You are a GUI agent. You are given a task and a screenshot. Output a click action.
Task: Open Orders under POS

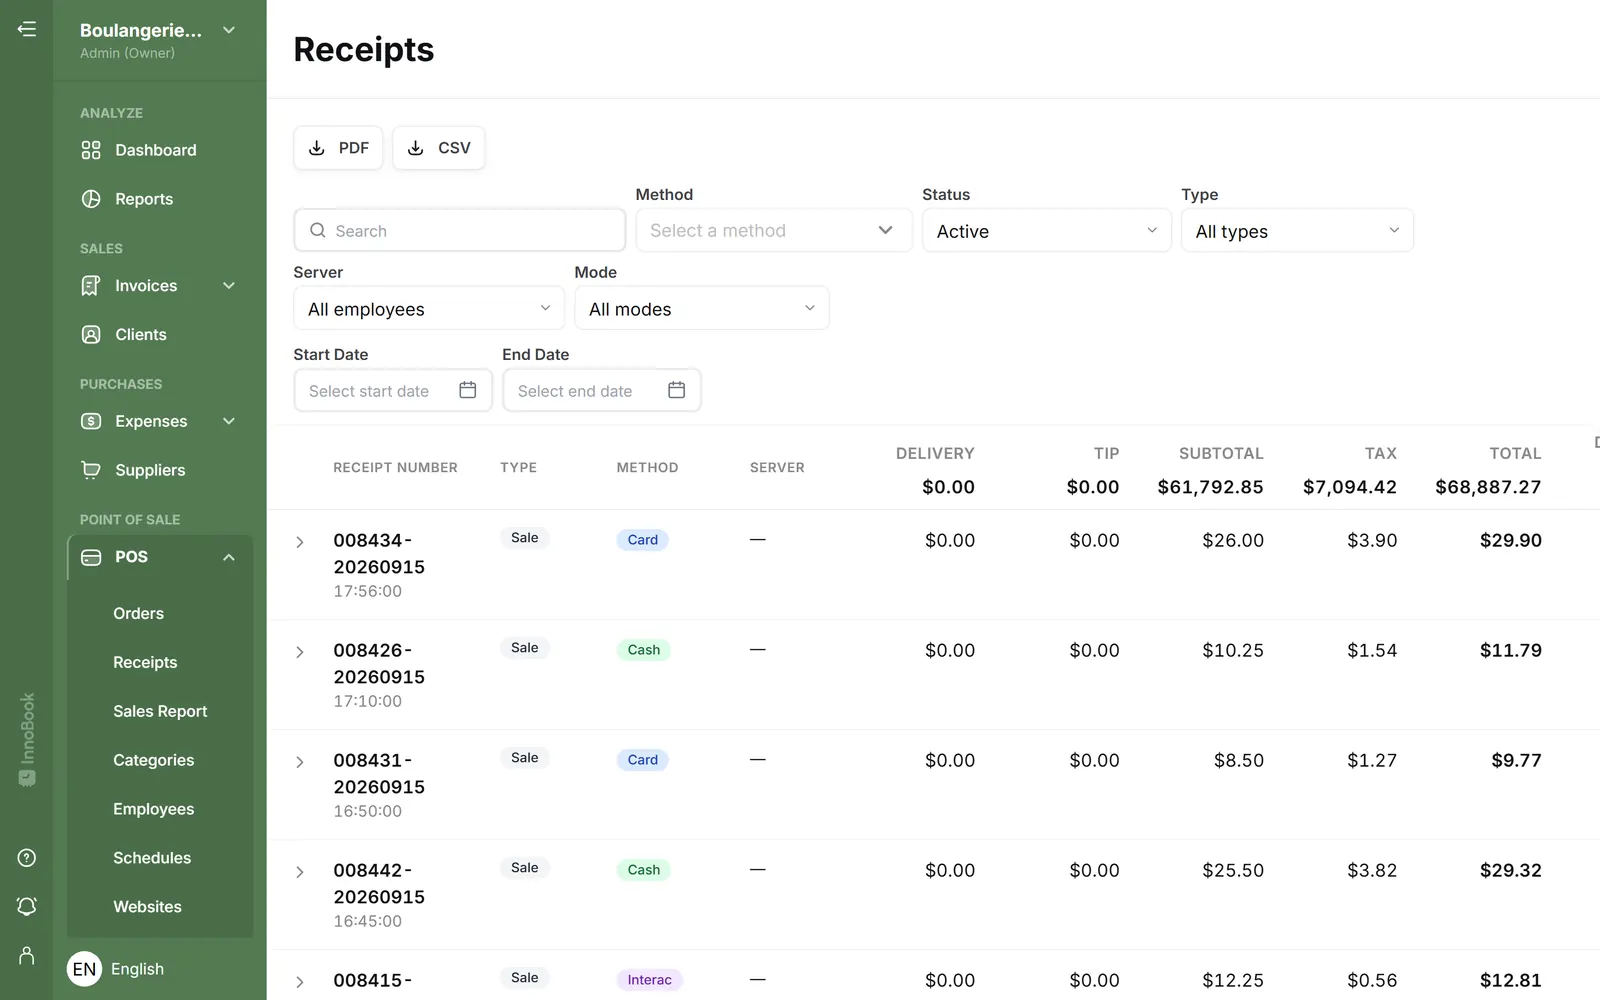138,614
